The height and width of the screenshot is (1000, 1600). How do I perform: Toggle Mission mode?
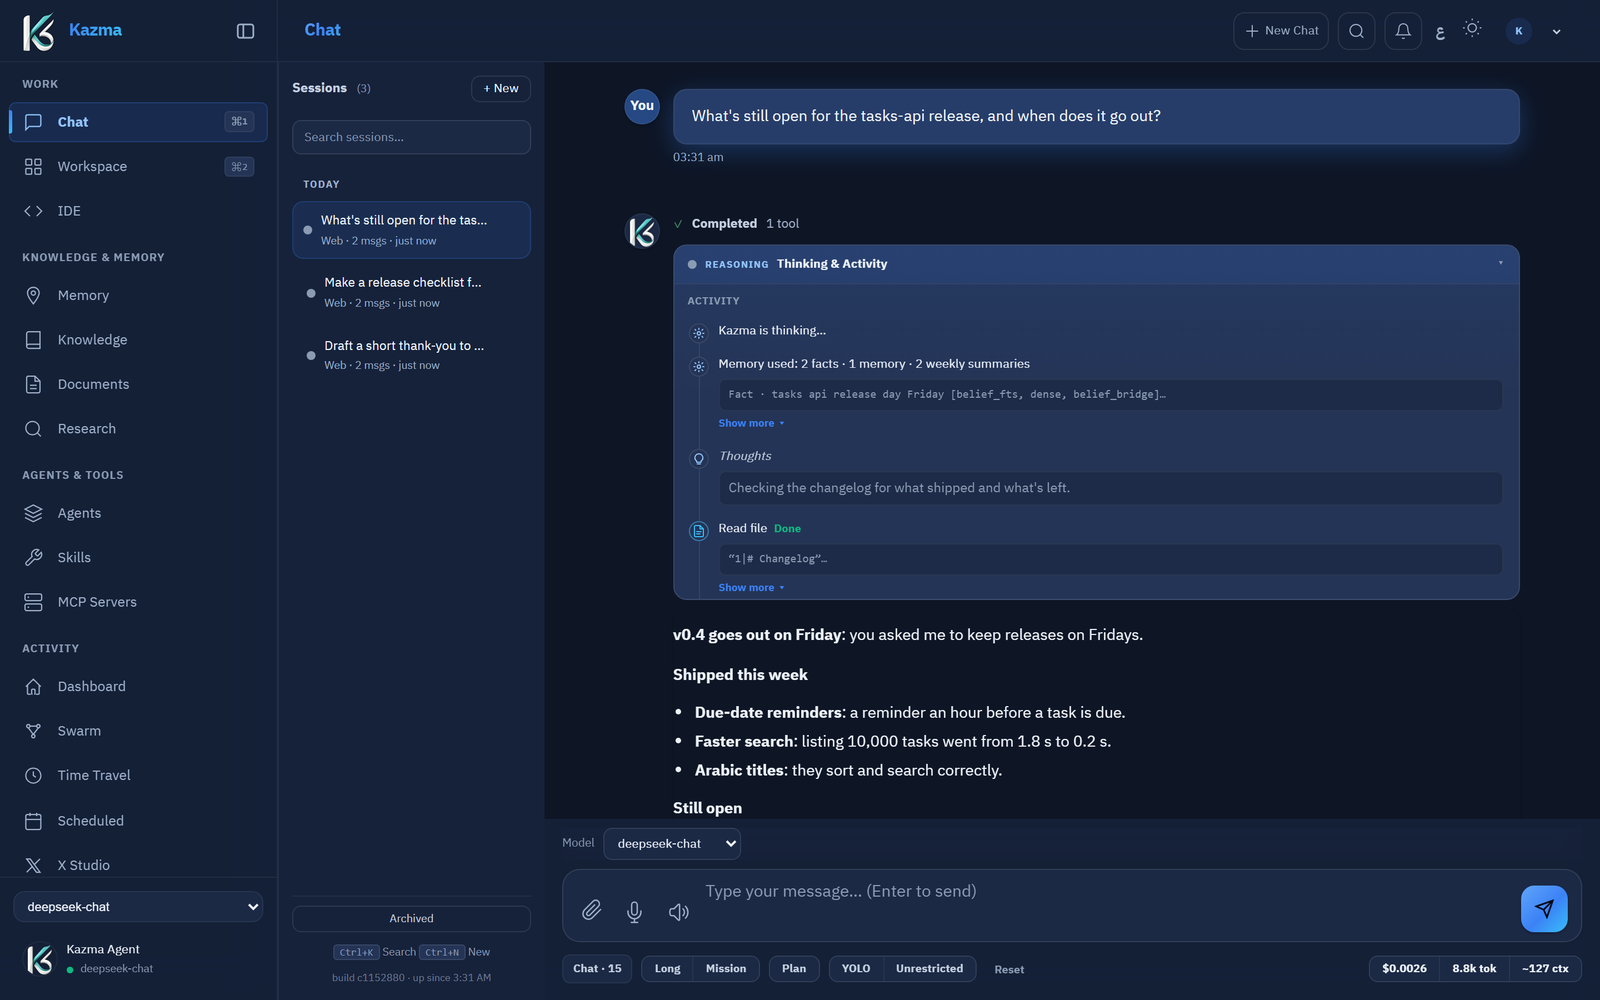(726, 969)
